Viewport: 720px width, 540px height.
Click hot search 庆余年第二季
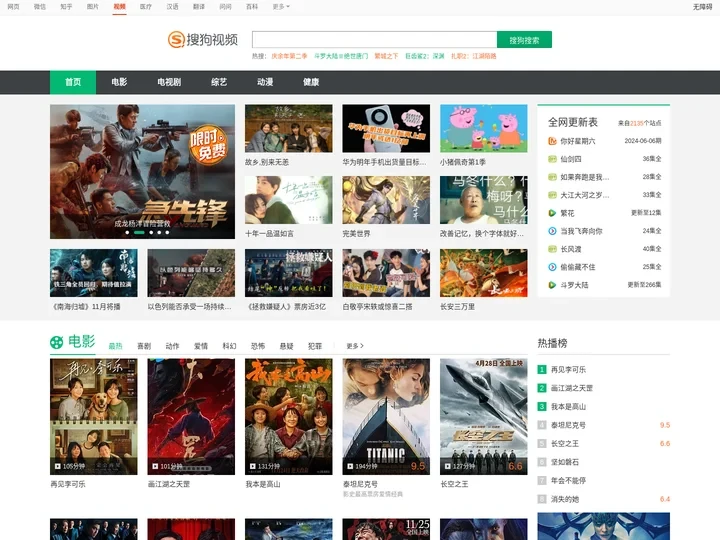[x=289, y=56]
